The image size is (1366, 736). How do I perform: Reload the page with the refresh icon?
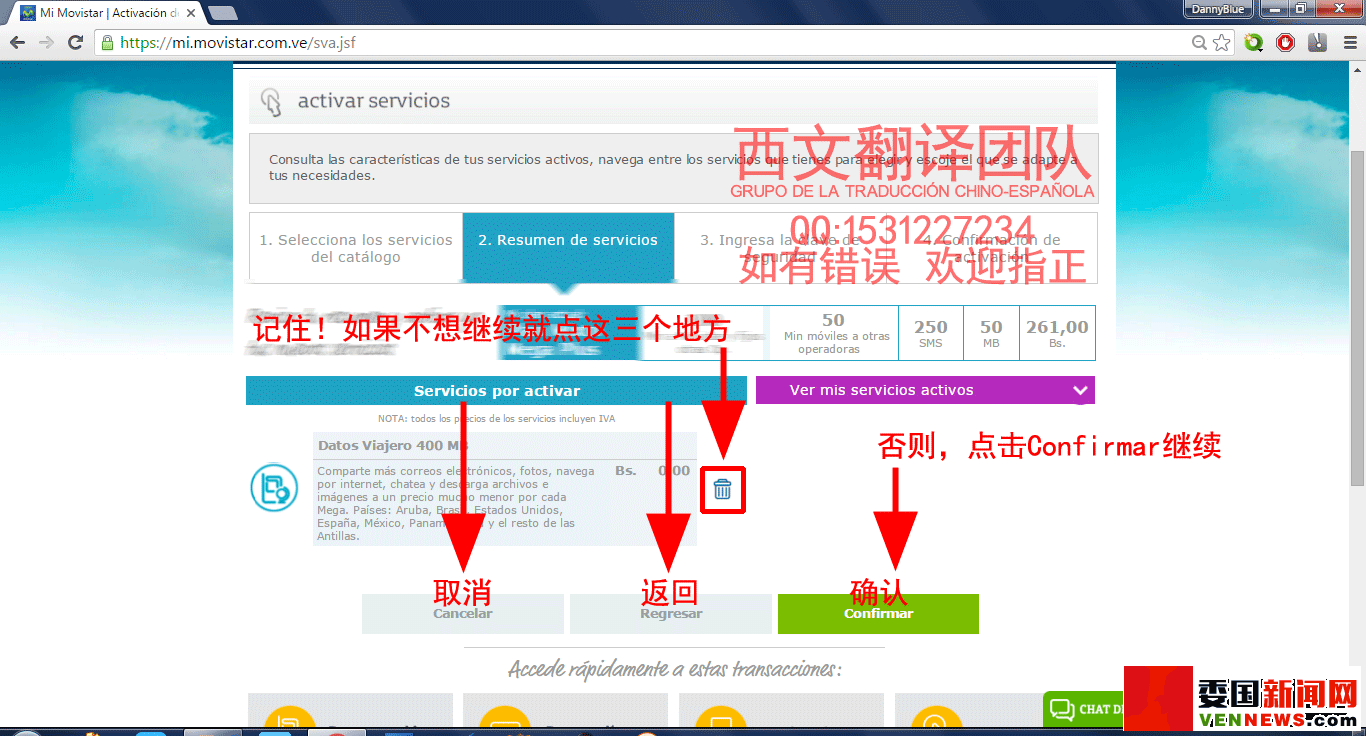(75, 43)
